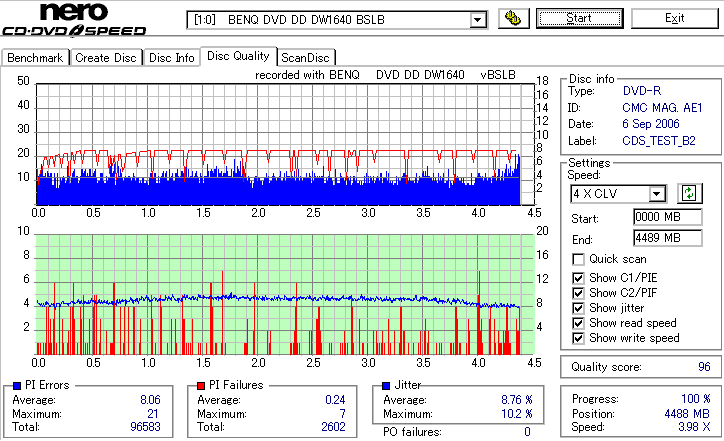Click the Exit button
Screen dimensions: 724x441
[x=675, y=18]
